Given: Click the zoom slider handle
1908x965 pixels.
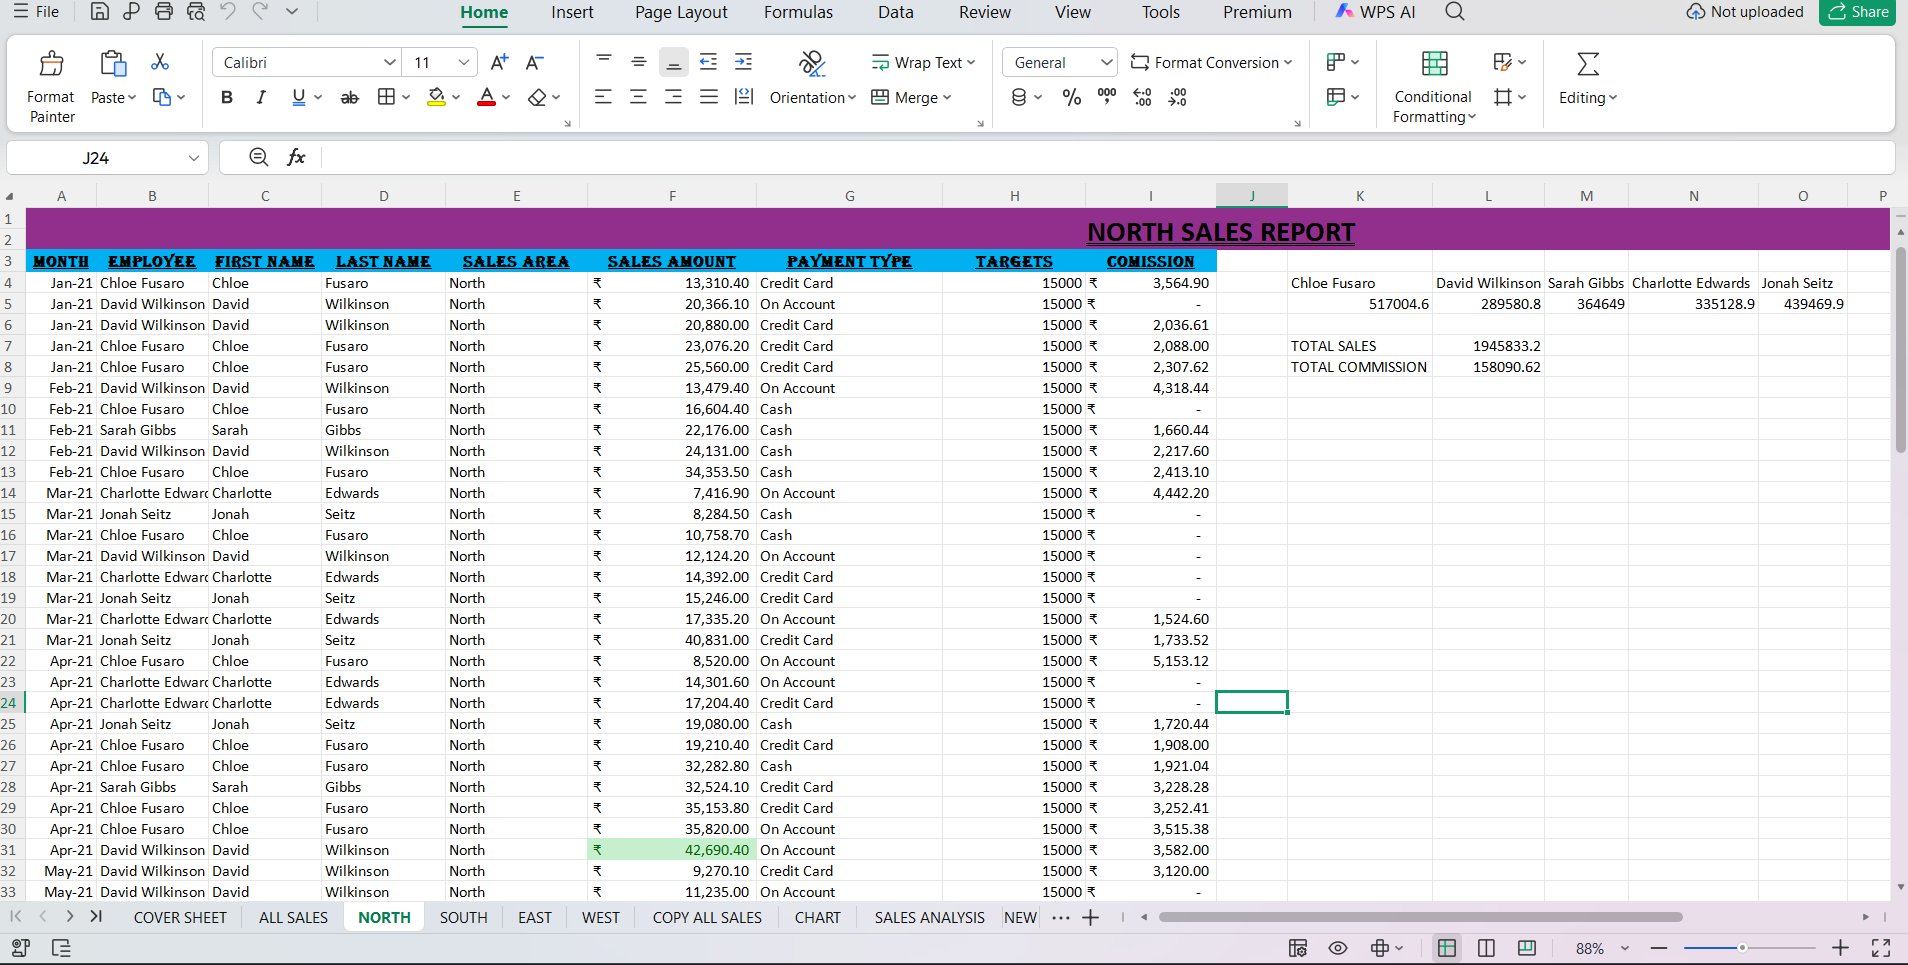Looking at the screenshot, I should [x=1742, y=948].
